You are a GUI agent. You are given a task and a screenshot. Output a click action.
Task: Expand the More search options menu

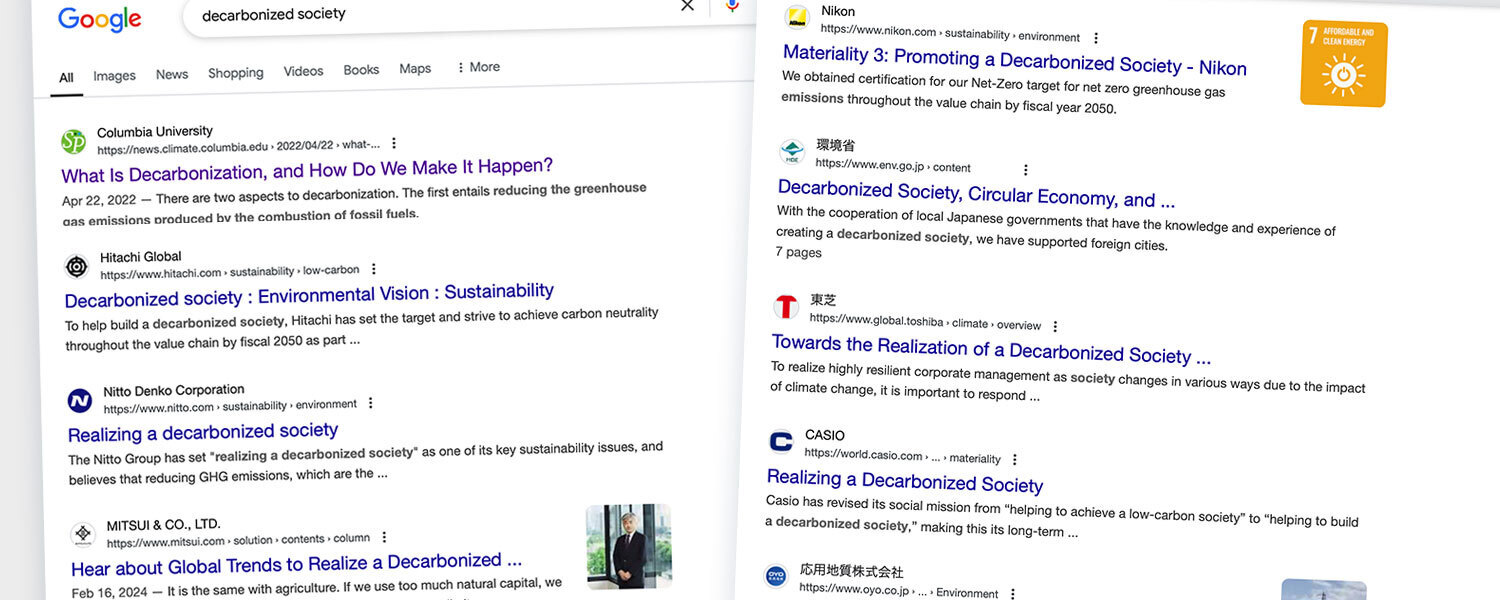click(478, 67)
